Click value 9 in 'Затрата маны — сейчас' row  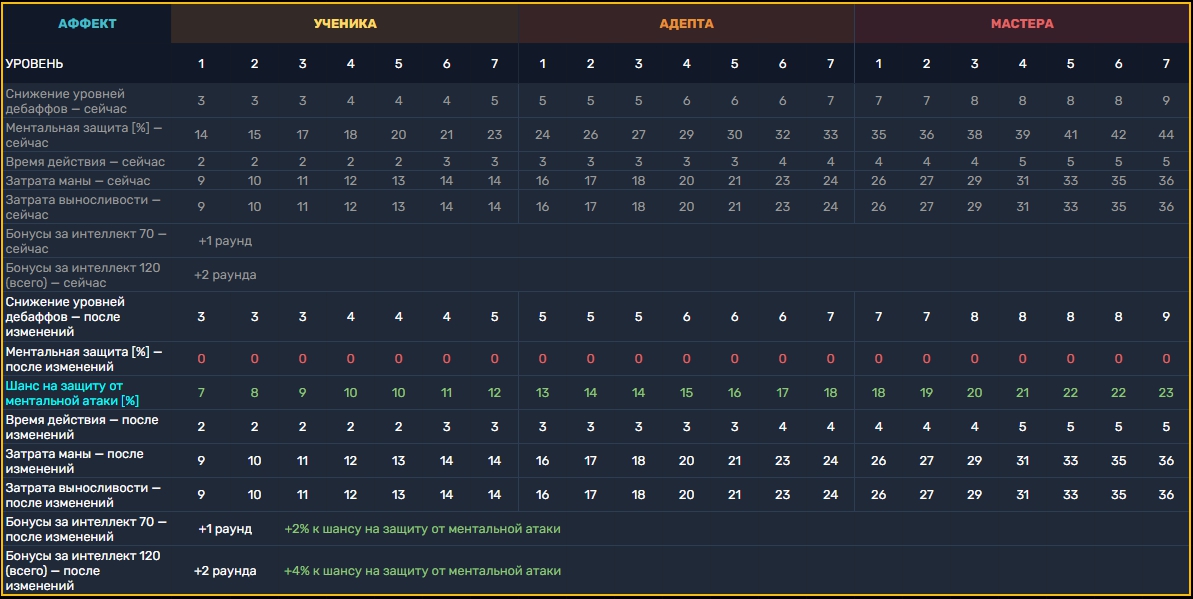[201, 180]
